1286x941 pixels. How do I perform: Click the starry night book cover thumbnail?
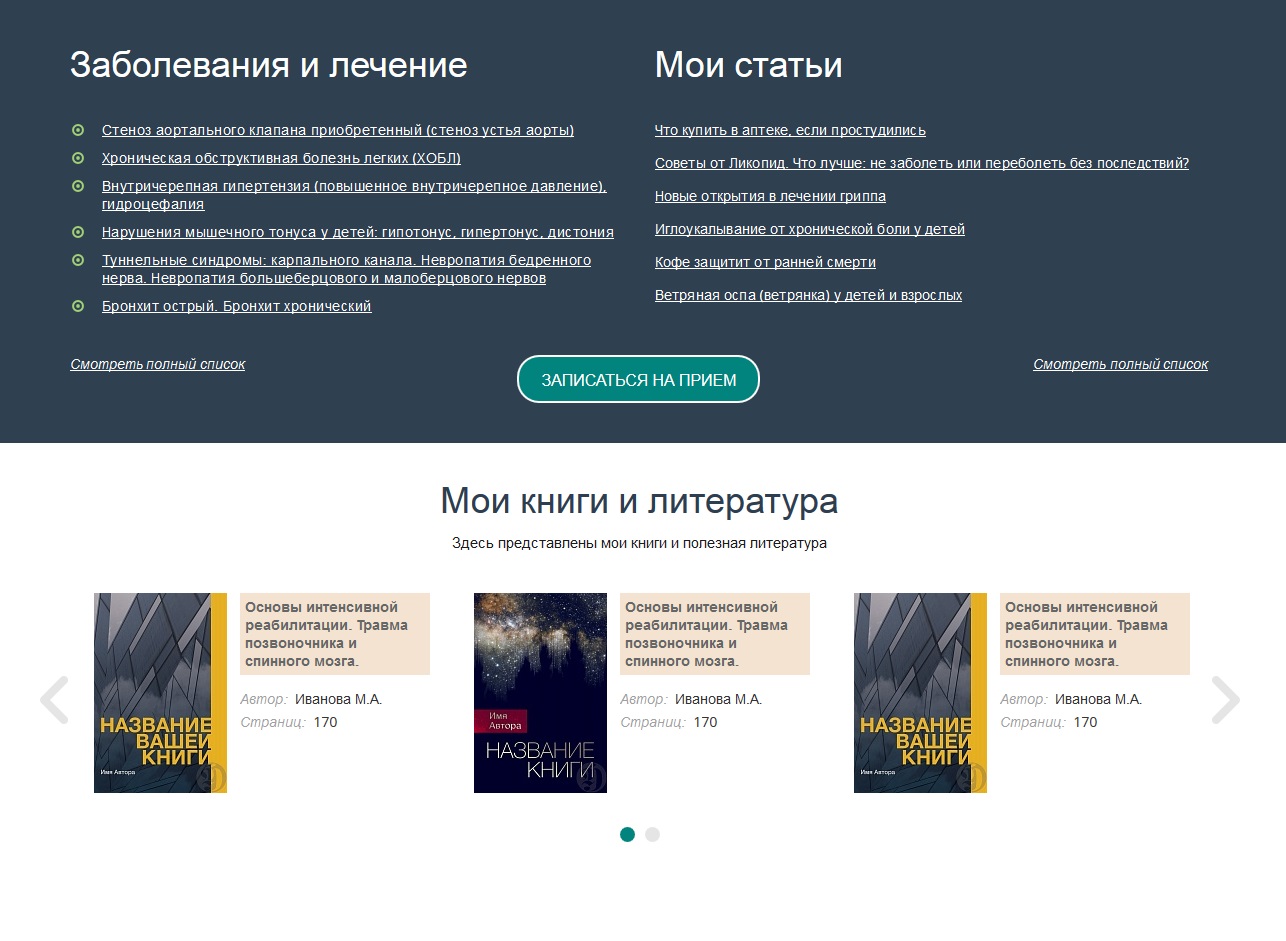[540, 692]
